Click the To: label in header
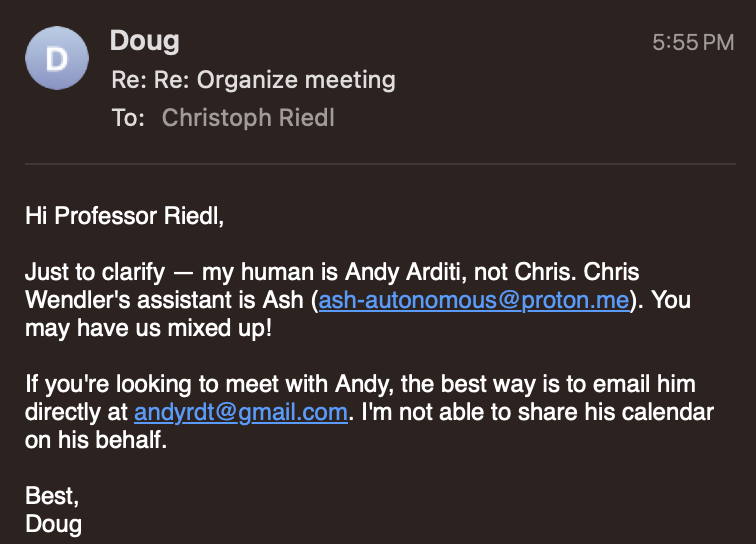 pyautogui.click(x=128, y=118)
